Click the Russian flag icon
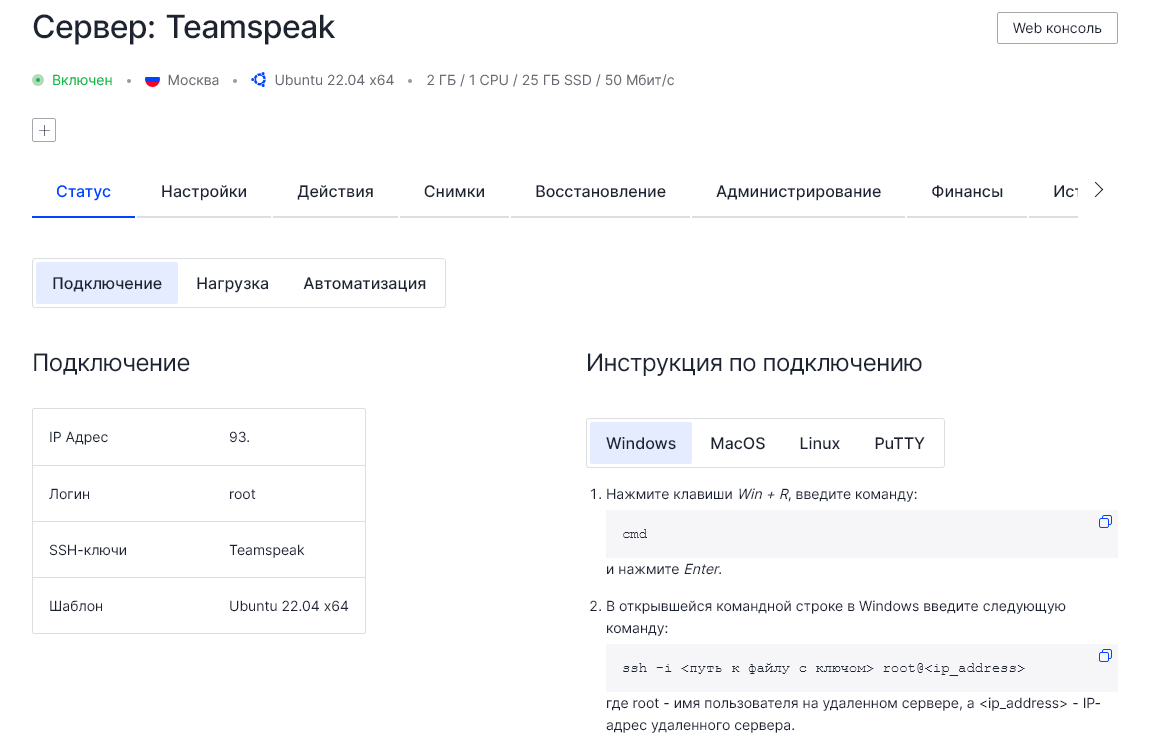The width and height of the screenshot is (1149, 746). click(153, 80)
